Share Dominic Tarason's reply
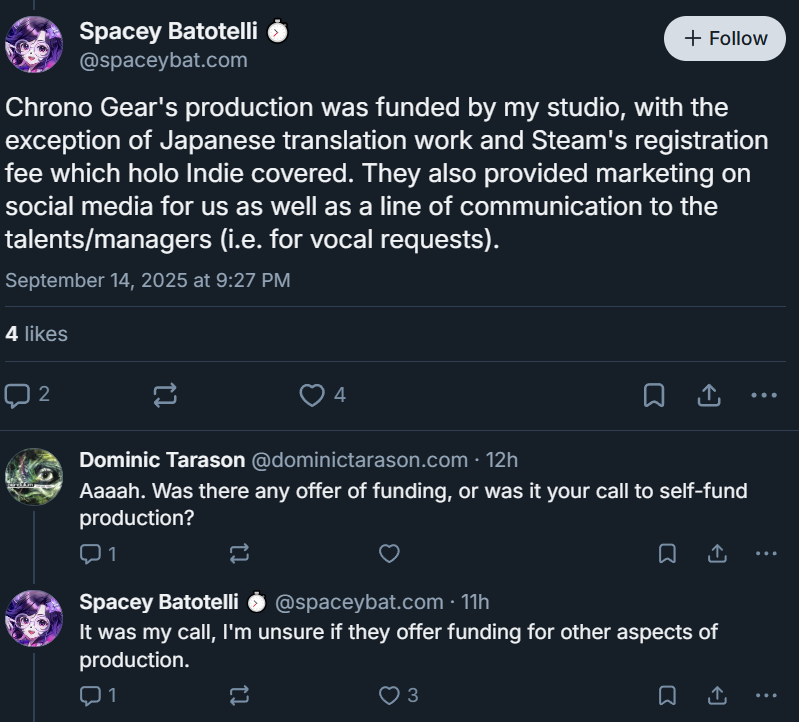The width and height of the screenshot is (799, 722). pos(717,553)
